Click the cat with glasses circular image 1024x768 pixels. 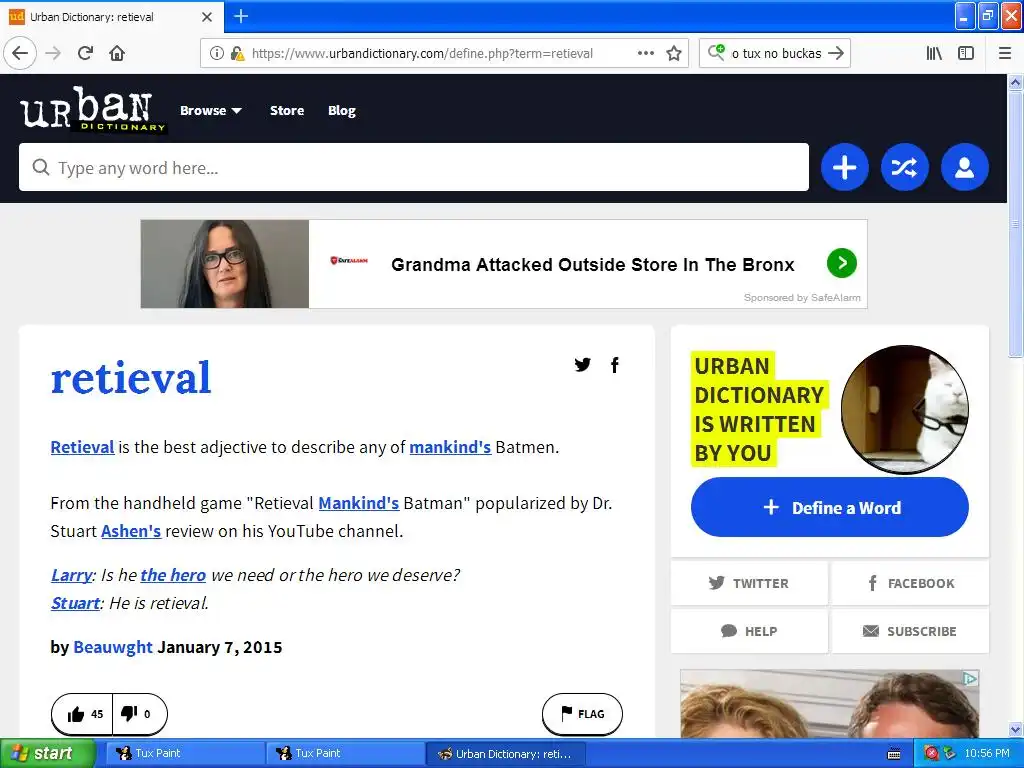click(x=904, y=409)
